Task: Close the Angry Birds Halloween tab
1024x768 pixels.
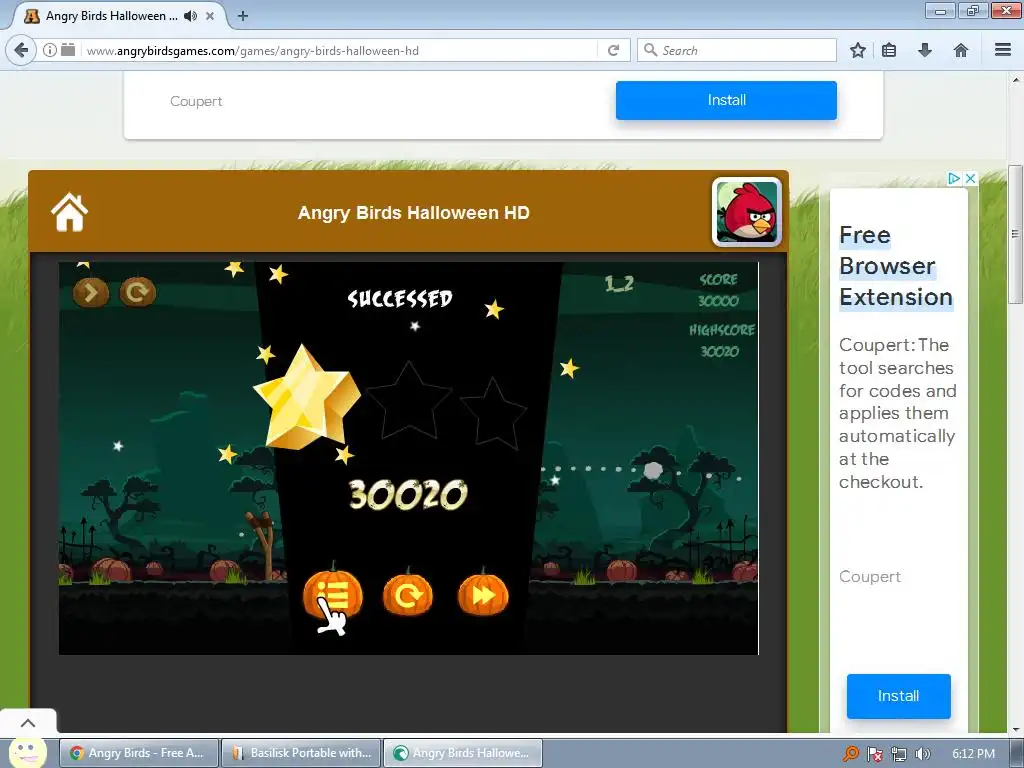Action: [210, 16]
